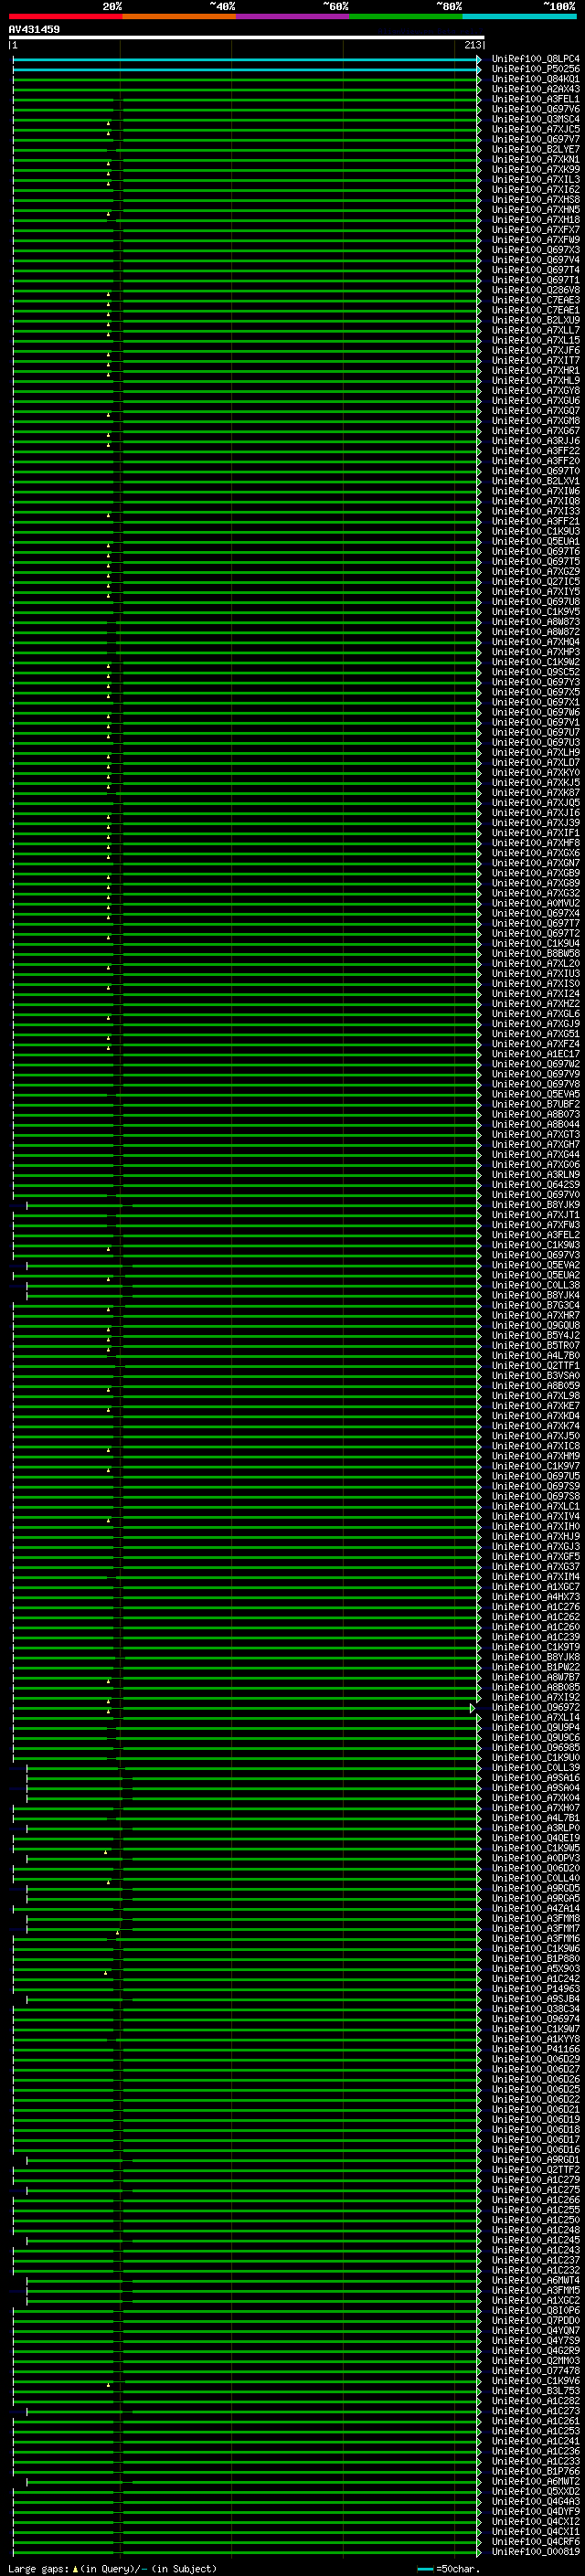Click hit label UniRef100_Q697V6
The image size is (585, 2576).
[521, 110]
